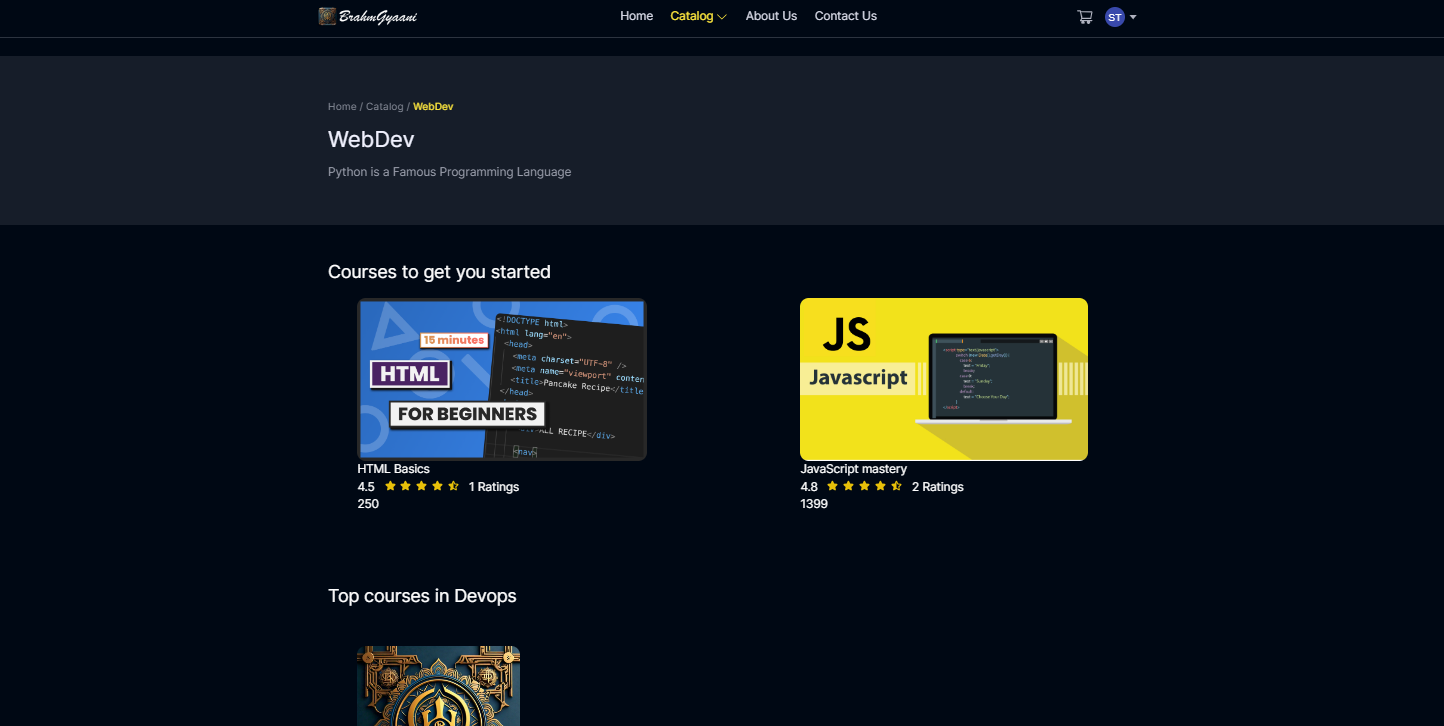1444x726 pixels.
Task: Expand the profile dropdown caret
Action: pyautogui.click(x=1133, y=17)
